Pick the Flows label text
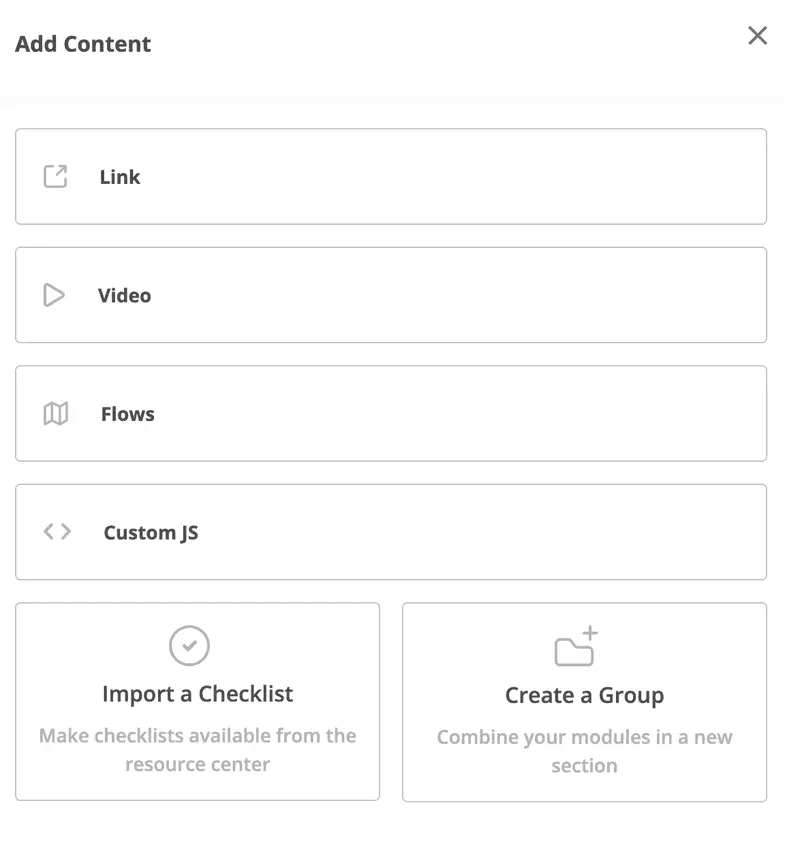The image size is (800, 861). tap(127, 414)
